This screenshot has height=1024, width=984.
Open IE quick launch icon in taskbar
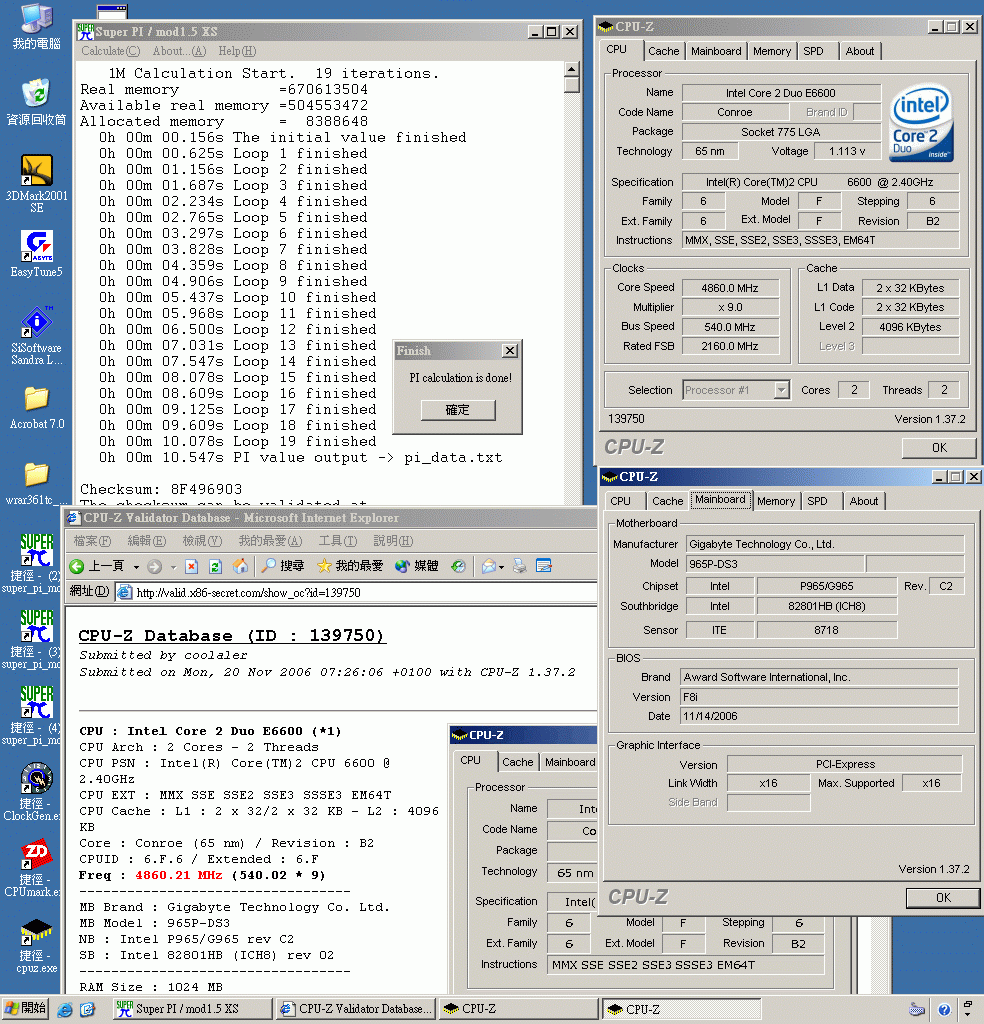click(x=65, y=1010)
